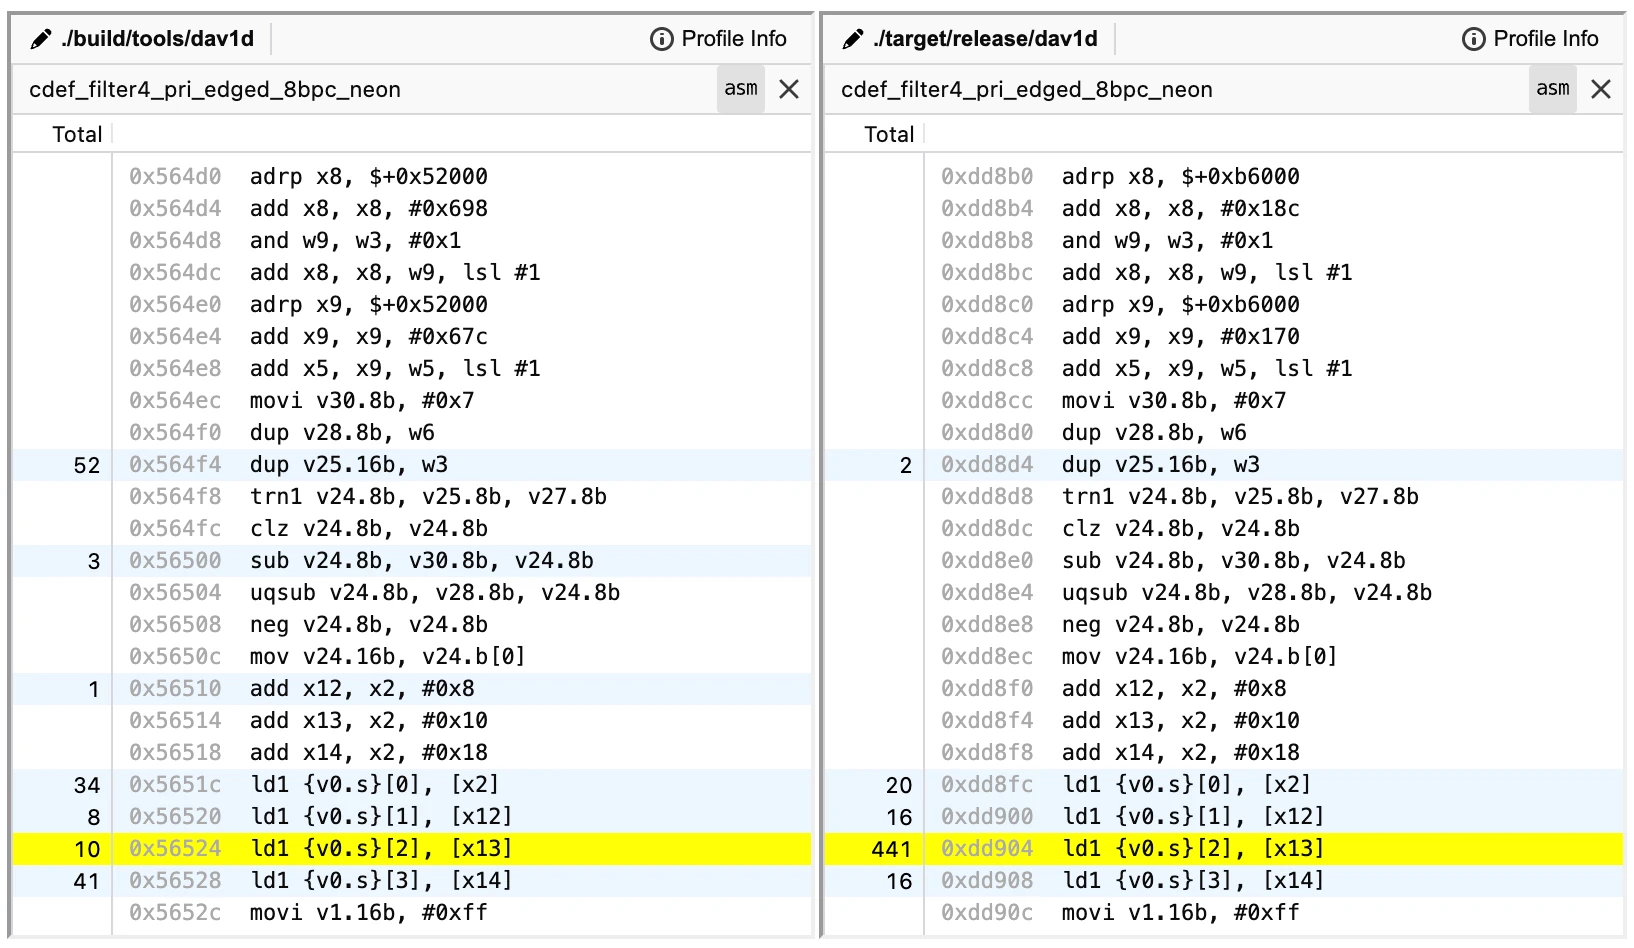Close the right assembly view
This screenshot has height=948, width=1634.
click(1600, 88)
